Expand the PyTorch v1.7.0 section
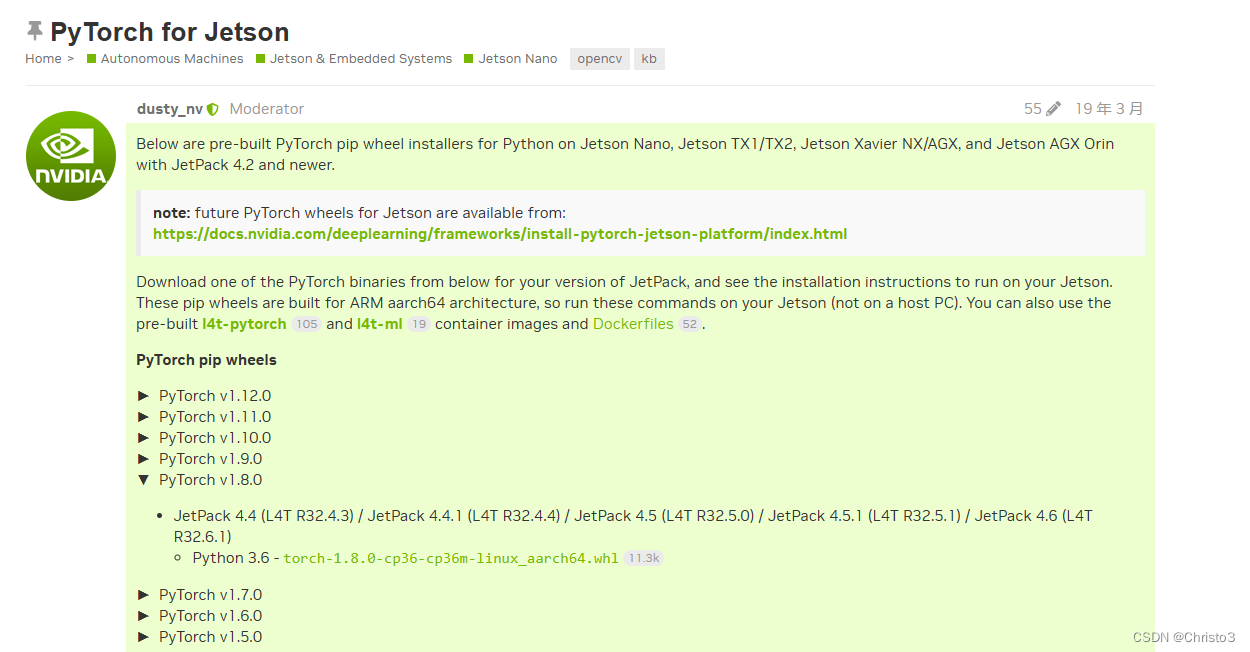Image resolution: width=1250 pixels, height=652 pixels. (199, 594)
